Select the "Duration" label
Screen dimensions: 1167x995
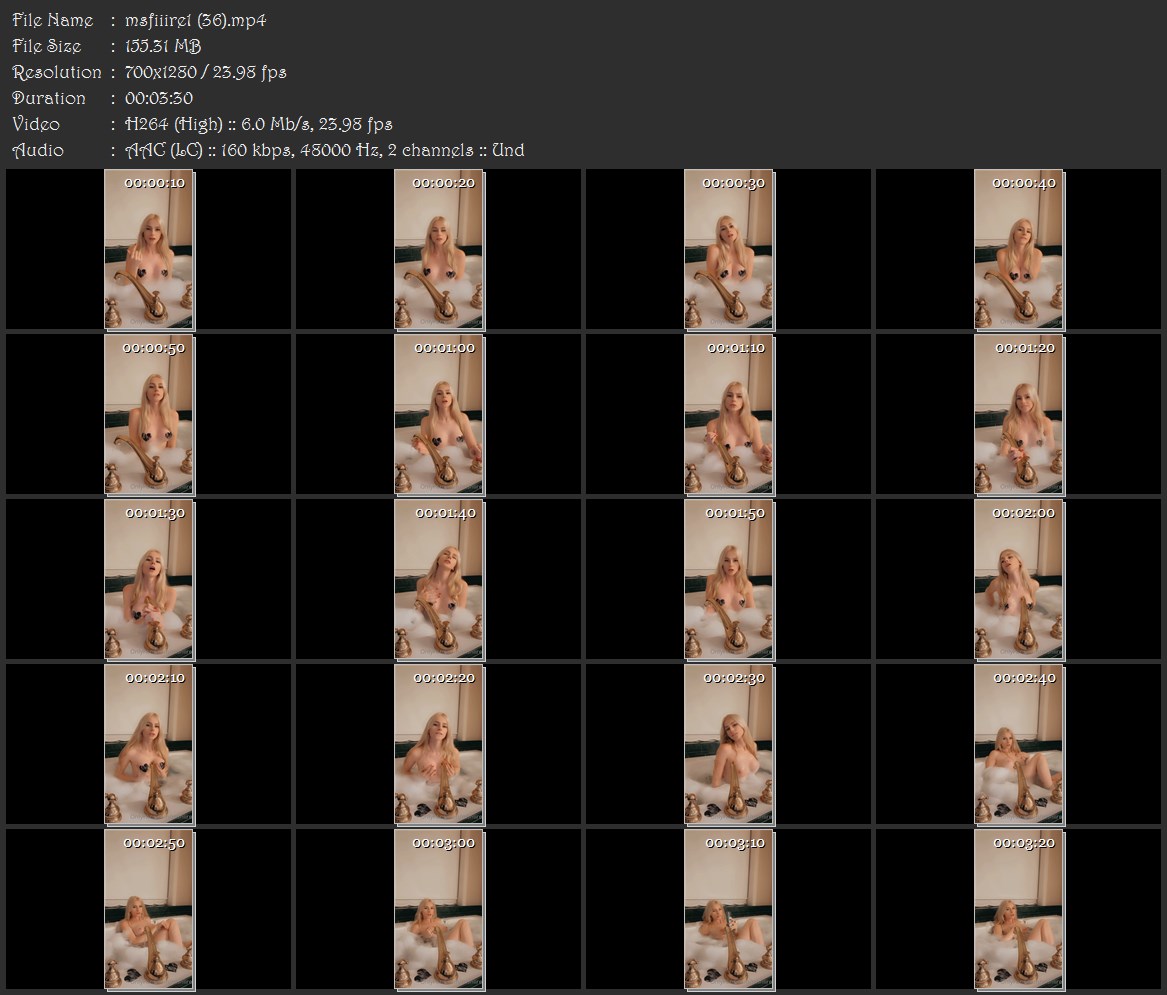coord(48,98)
